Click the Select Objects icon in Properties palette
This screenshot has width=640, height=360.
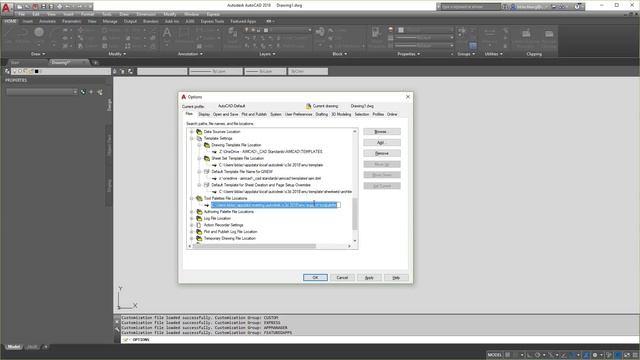click(91, 92)
